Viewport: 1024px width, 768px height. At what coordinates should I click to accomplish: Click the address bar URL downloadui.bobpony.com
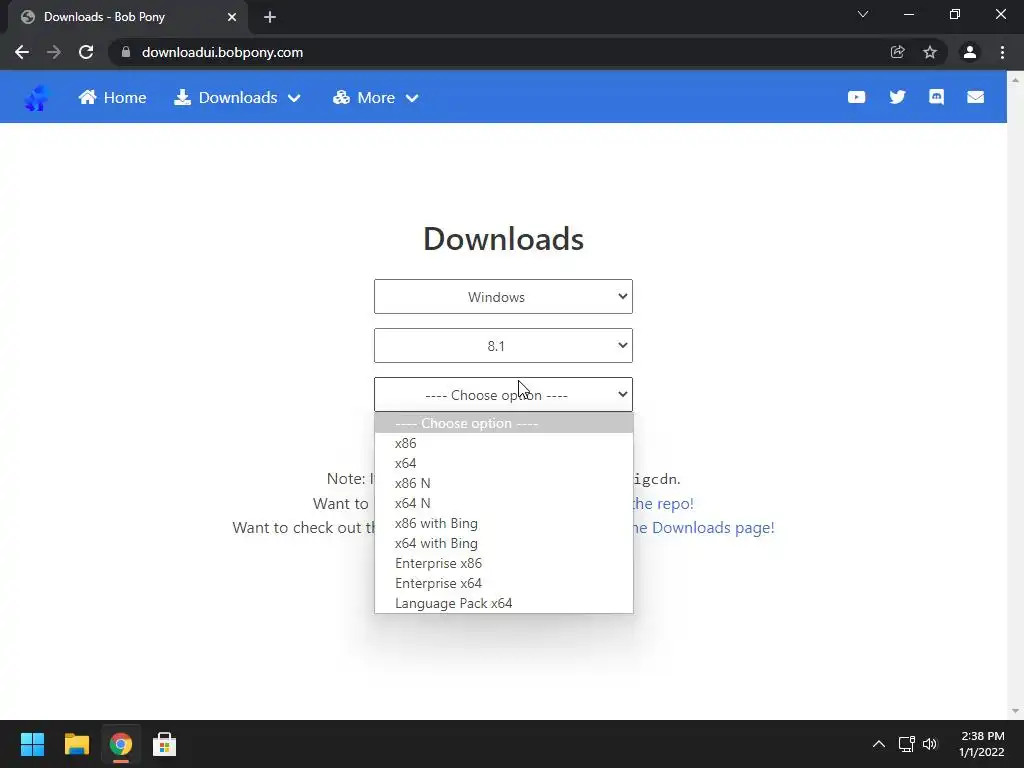222,52
